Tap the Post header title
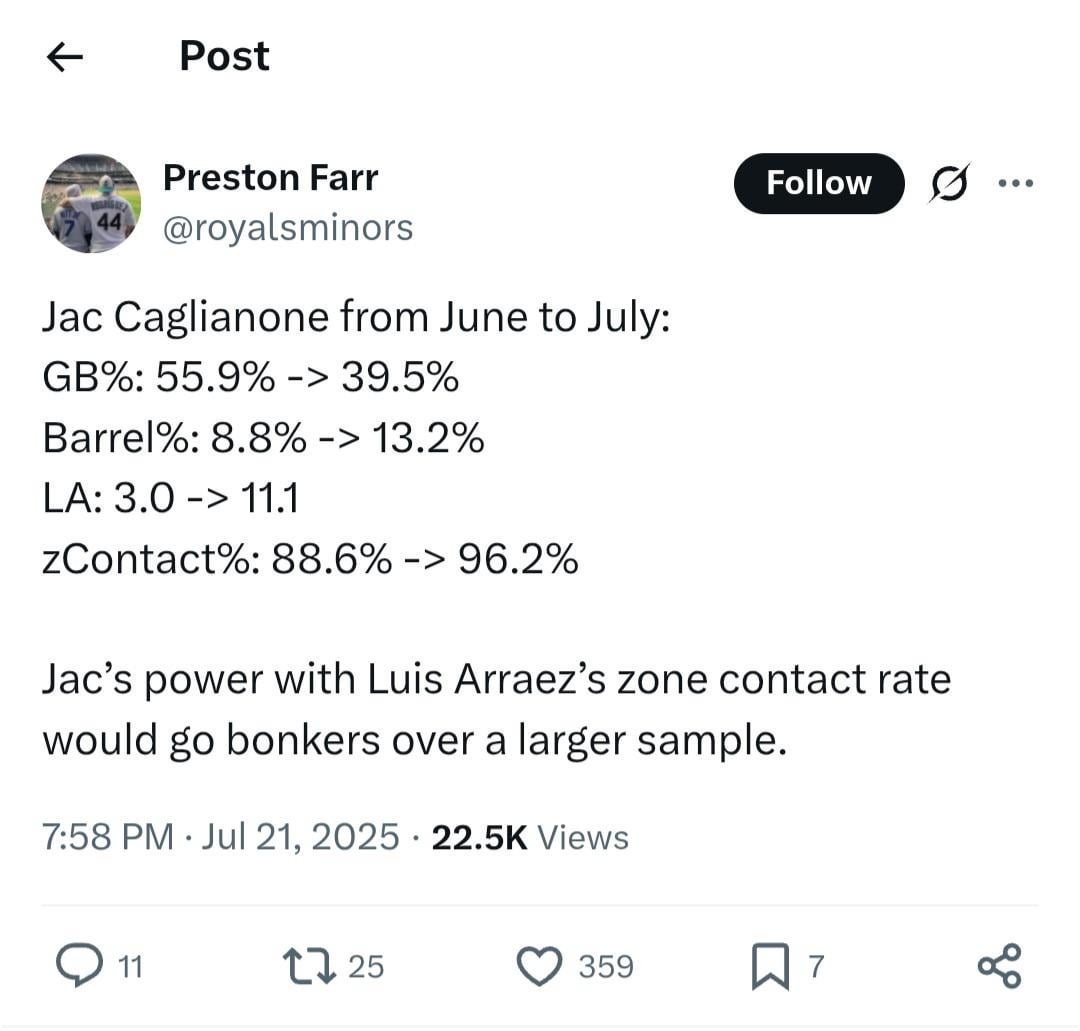This screenshot has width=1080, height=1031. (x=224, y=56)
